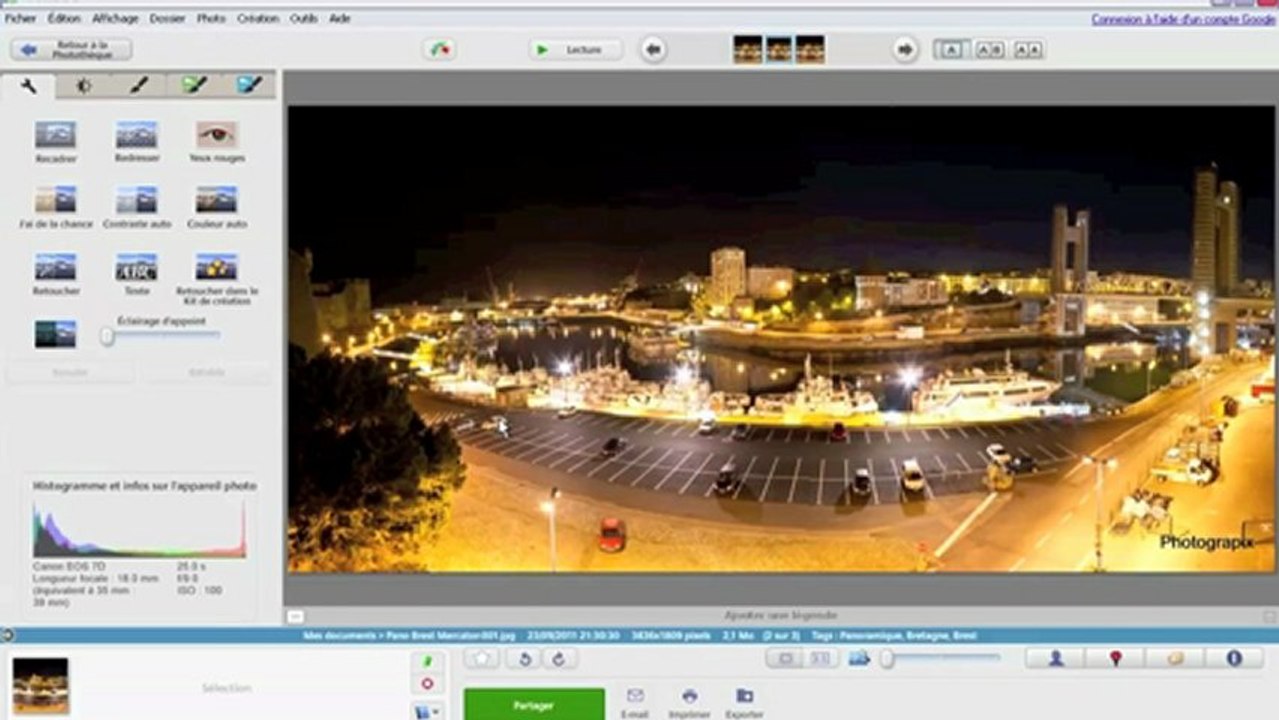The width and height of the screenshot is (1279, 720).
Task: Go to next photo with right arrow
Action: point(905,49)
